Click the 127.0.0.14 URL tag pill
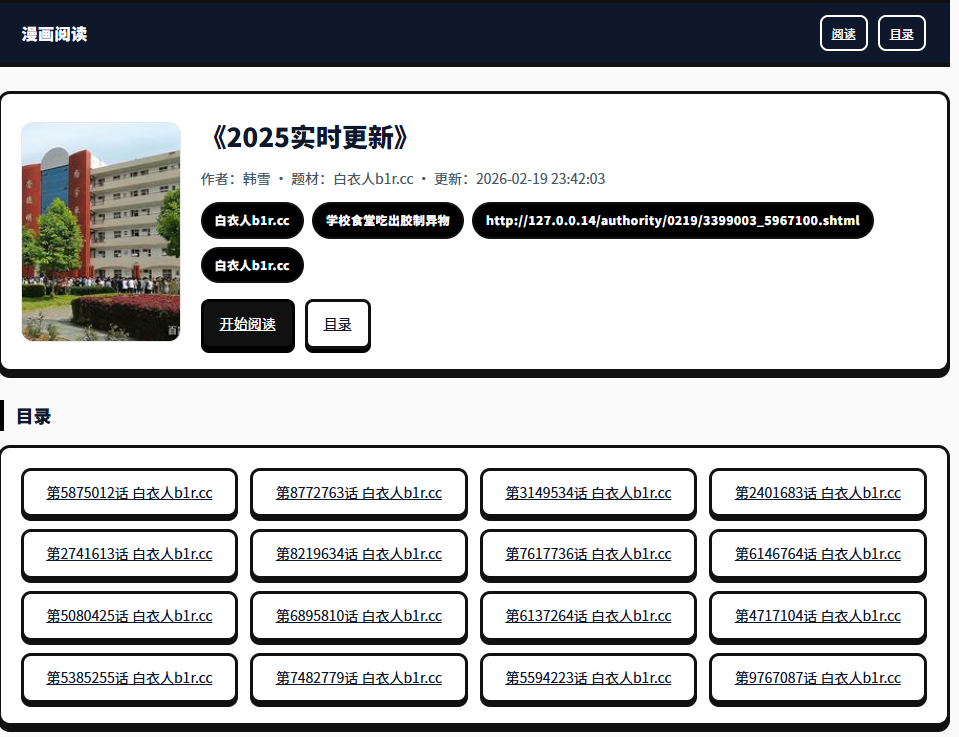 point(672,220)
